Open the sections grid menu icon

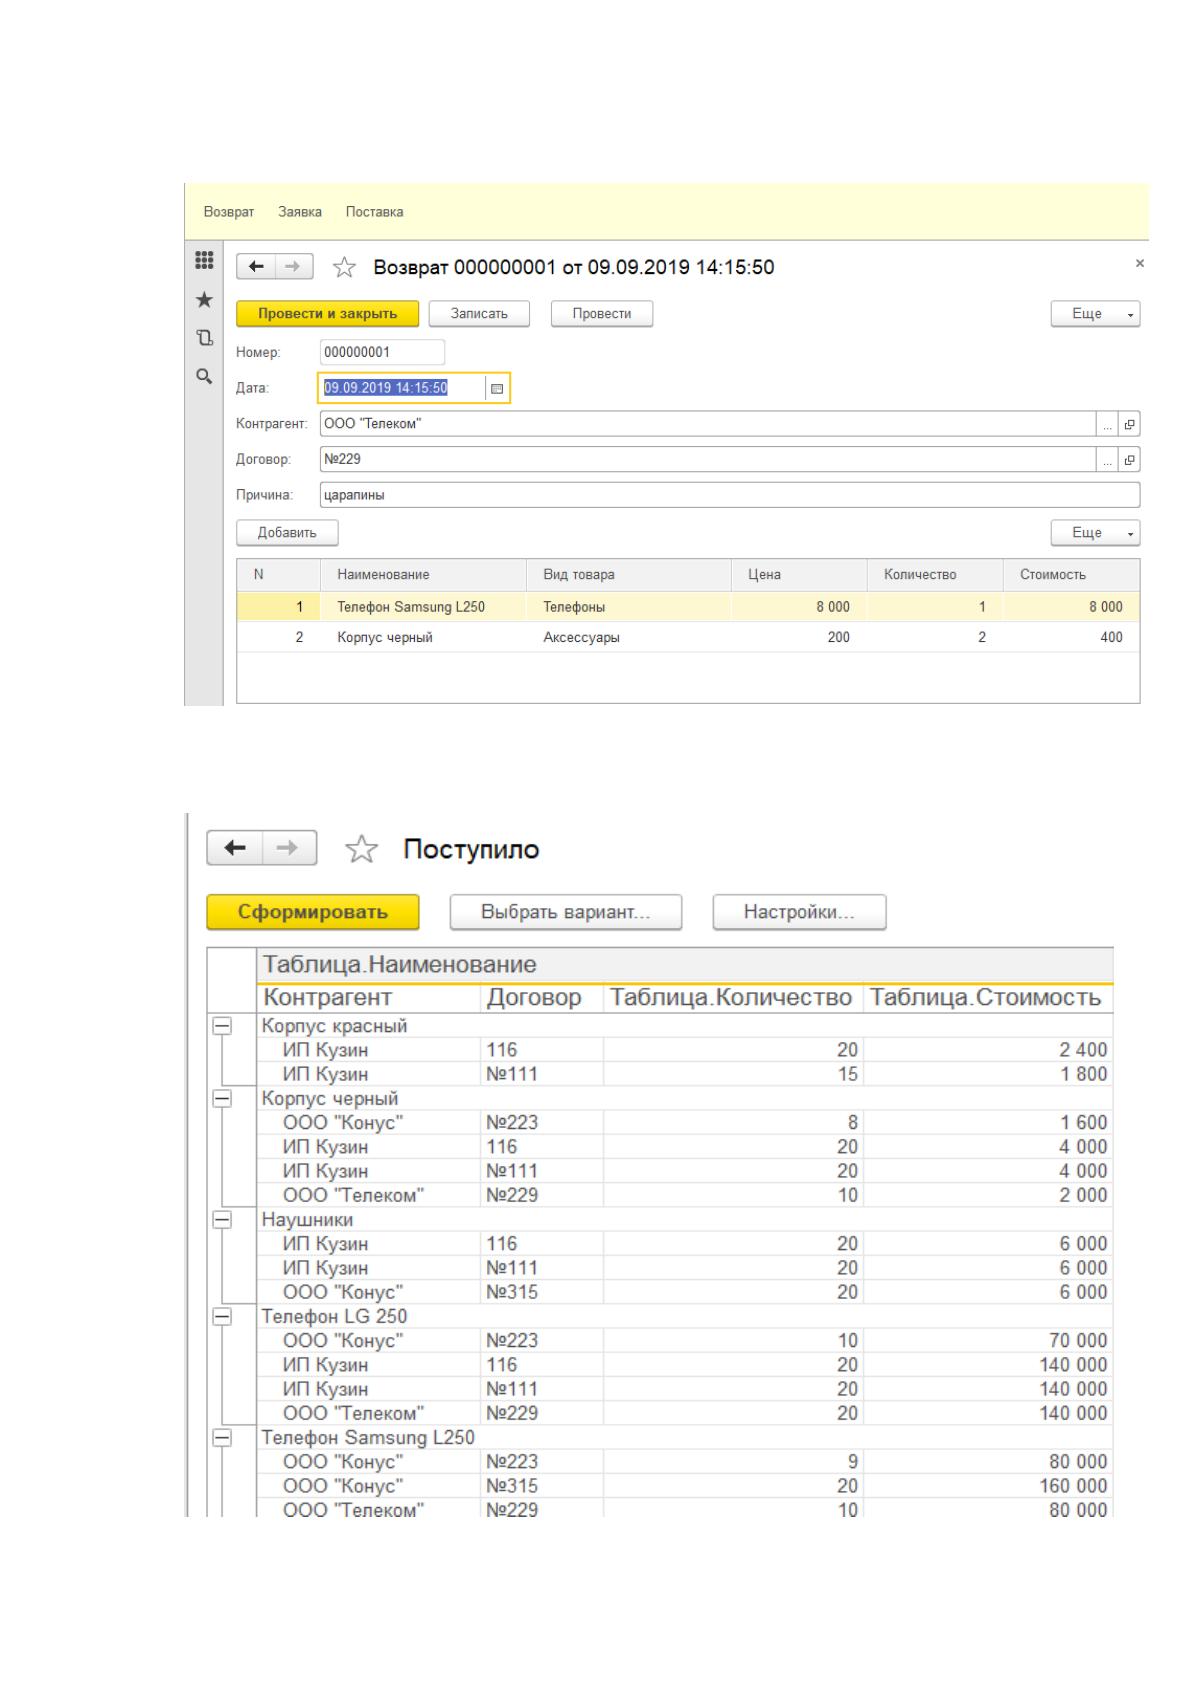(204, 261)
